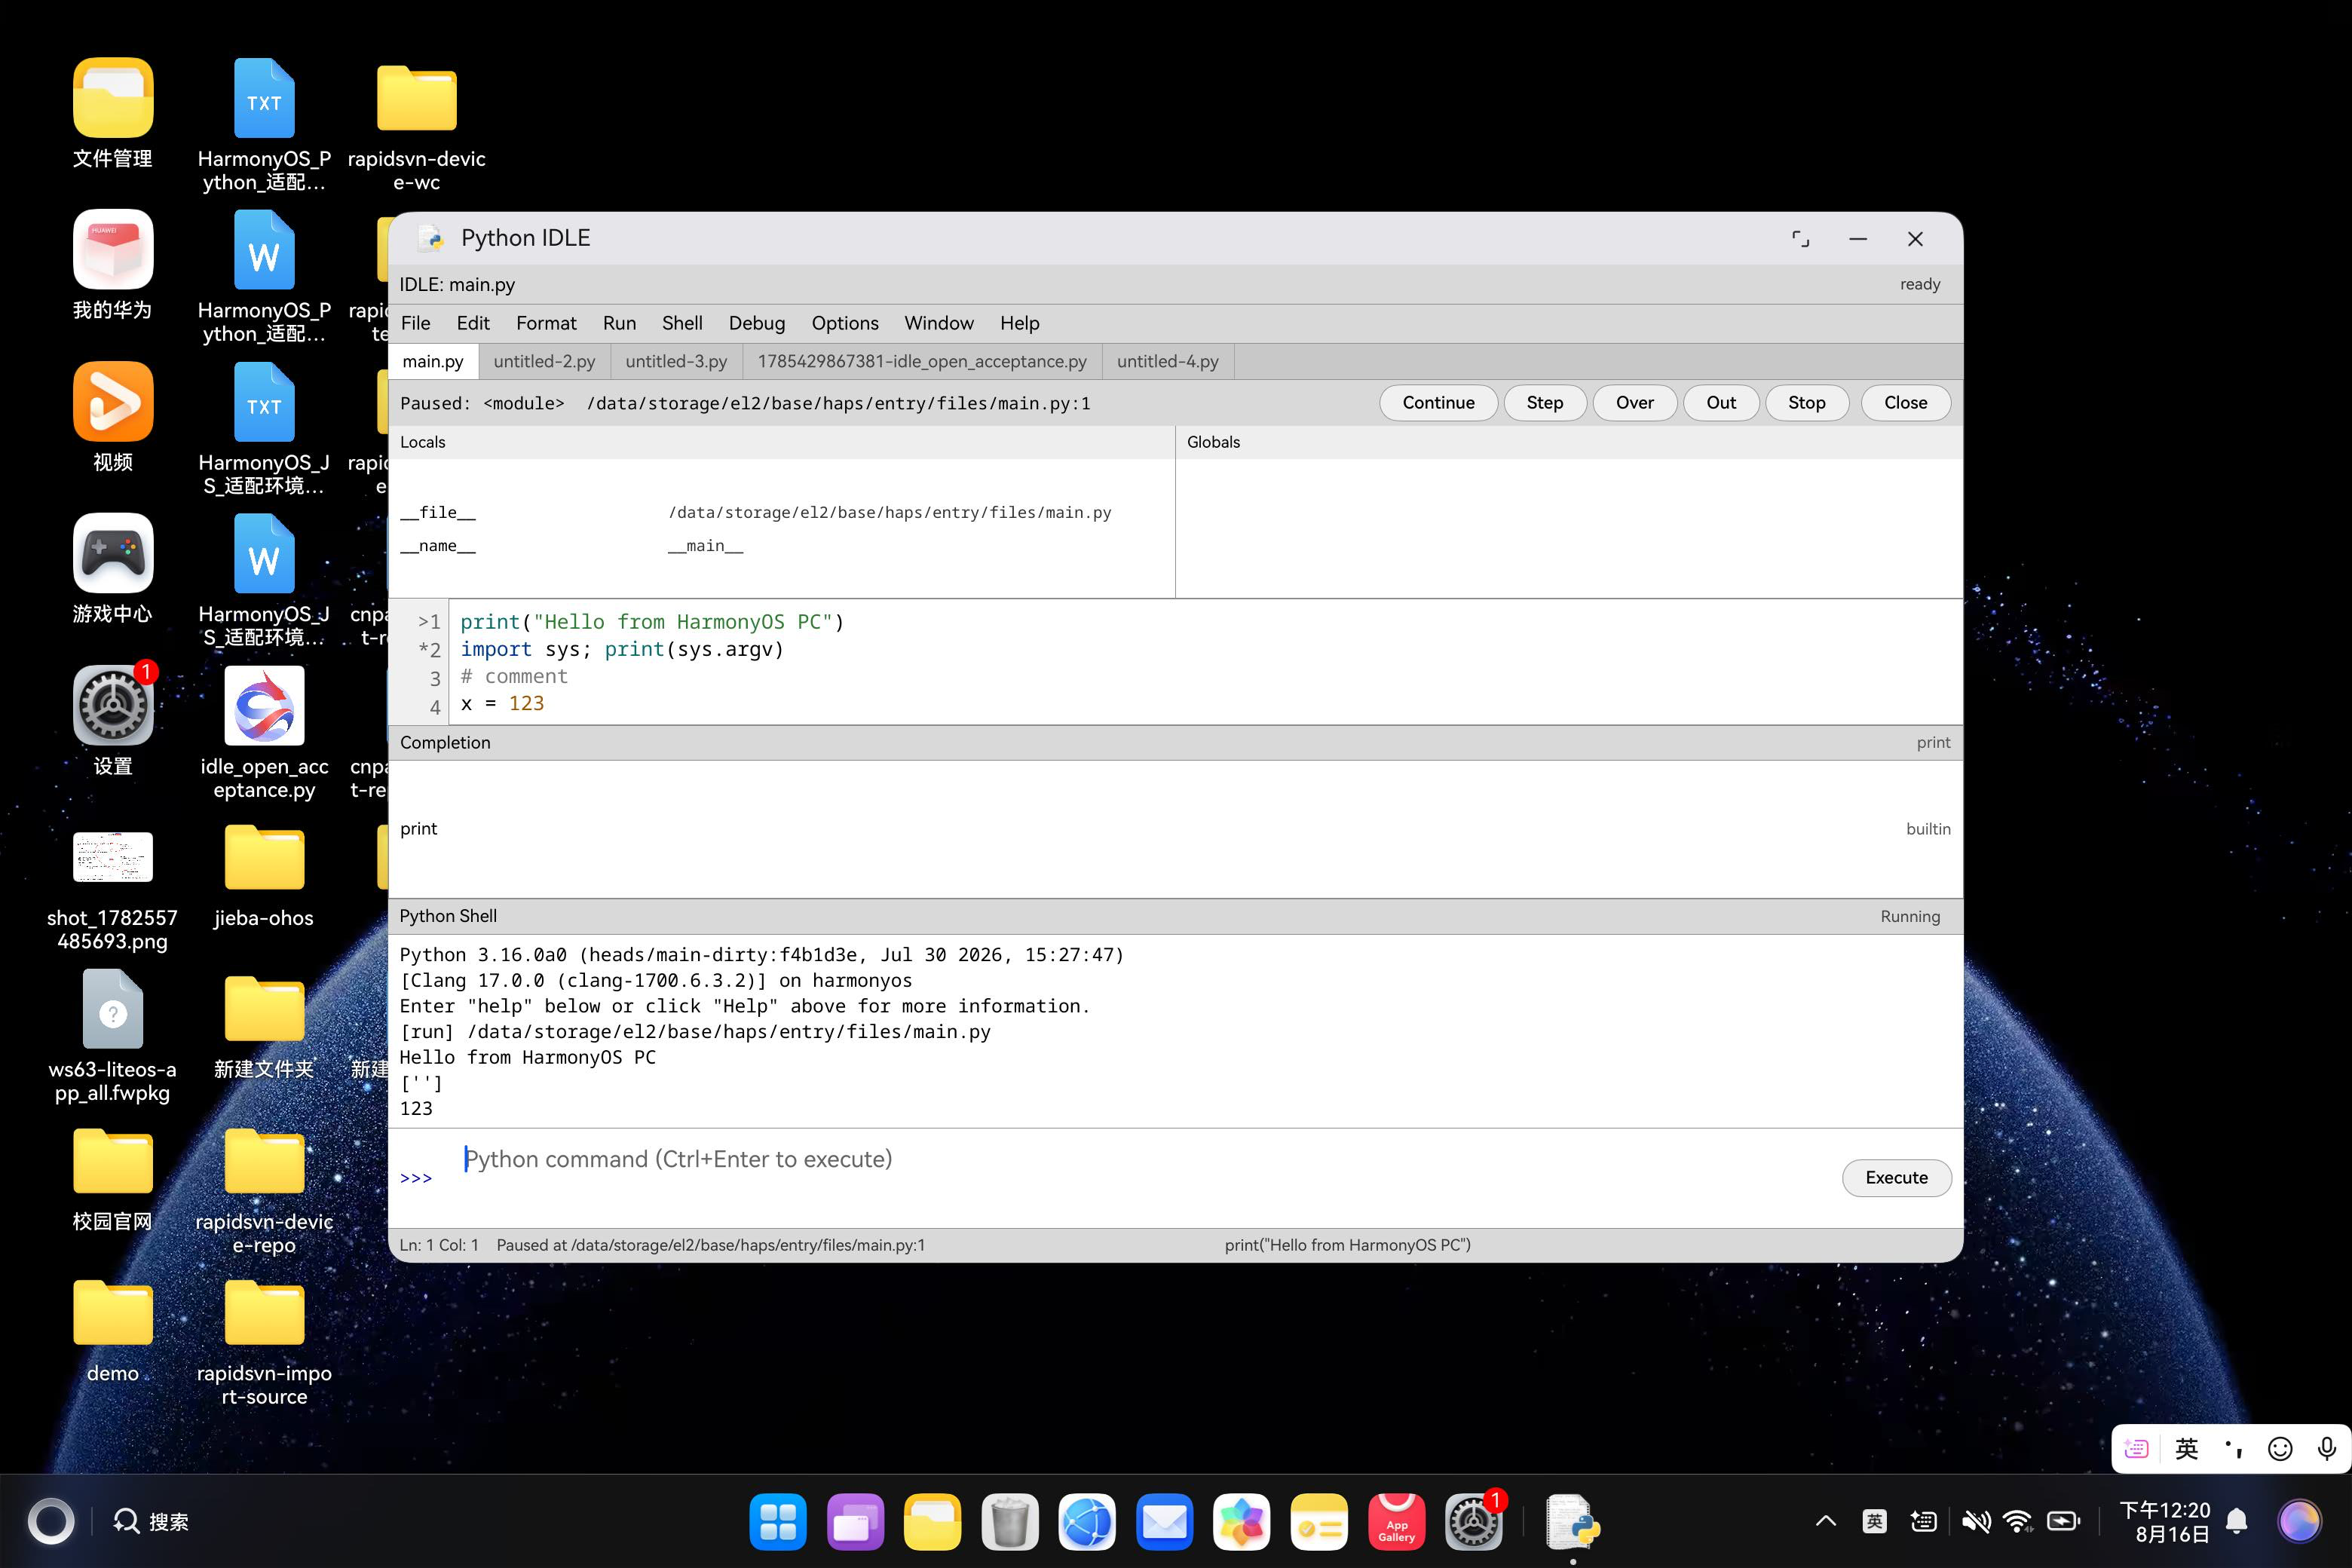This screenshot has height=1568, width=2352.
Task: Open the Gallery photos app in dock
Action: [1241, 1522]
